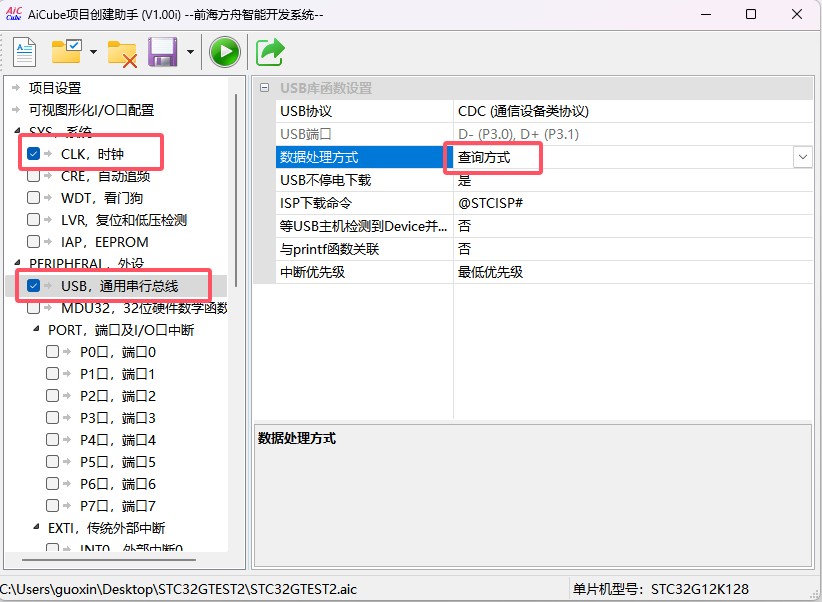Collapse the SYS system tree node
The image size is (822, 602).
pos(17,131)
